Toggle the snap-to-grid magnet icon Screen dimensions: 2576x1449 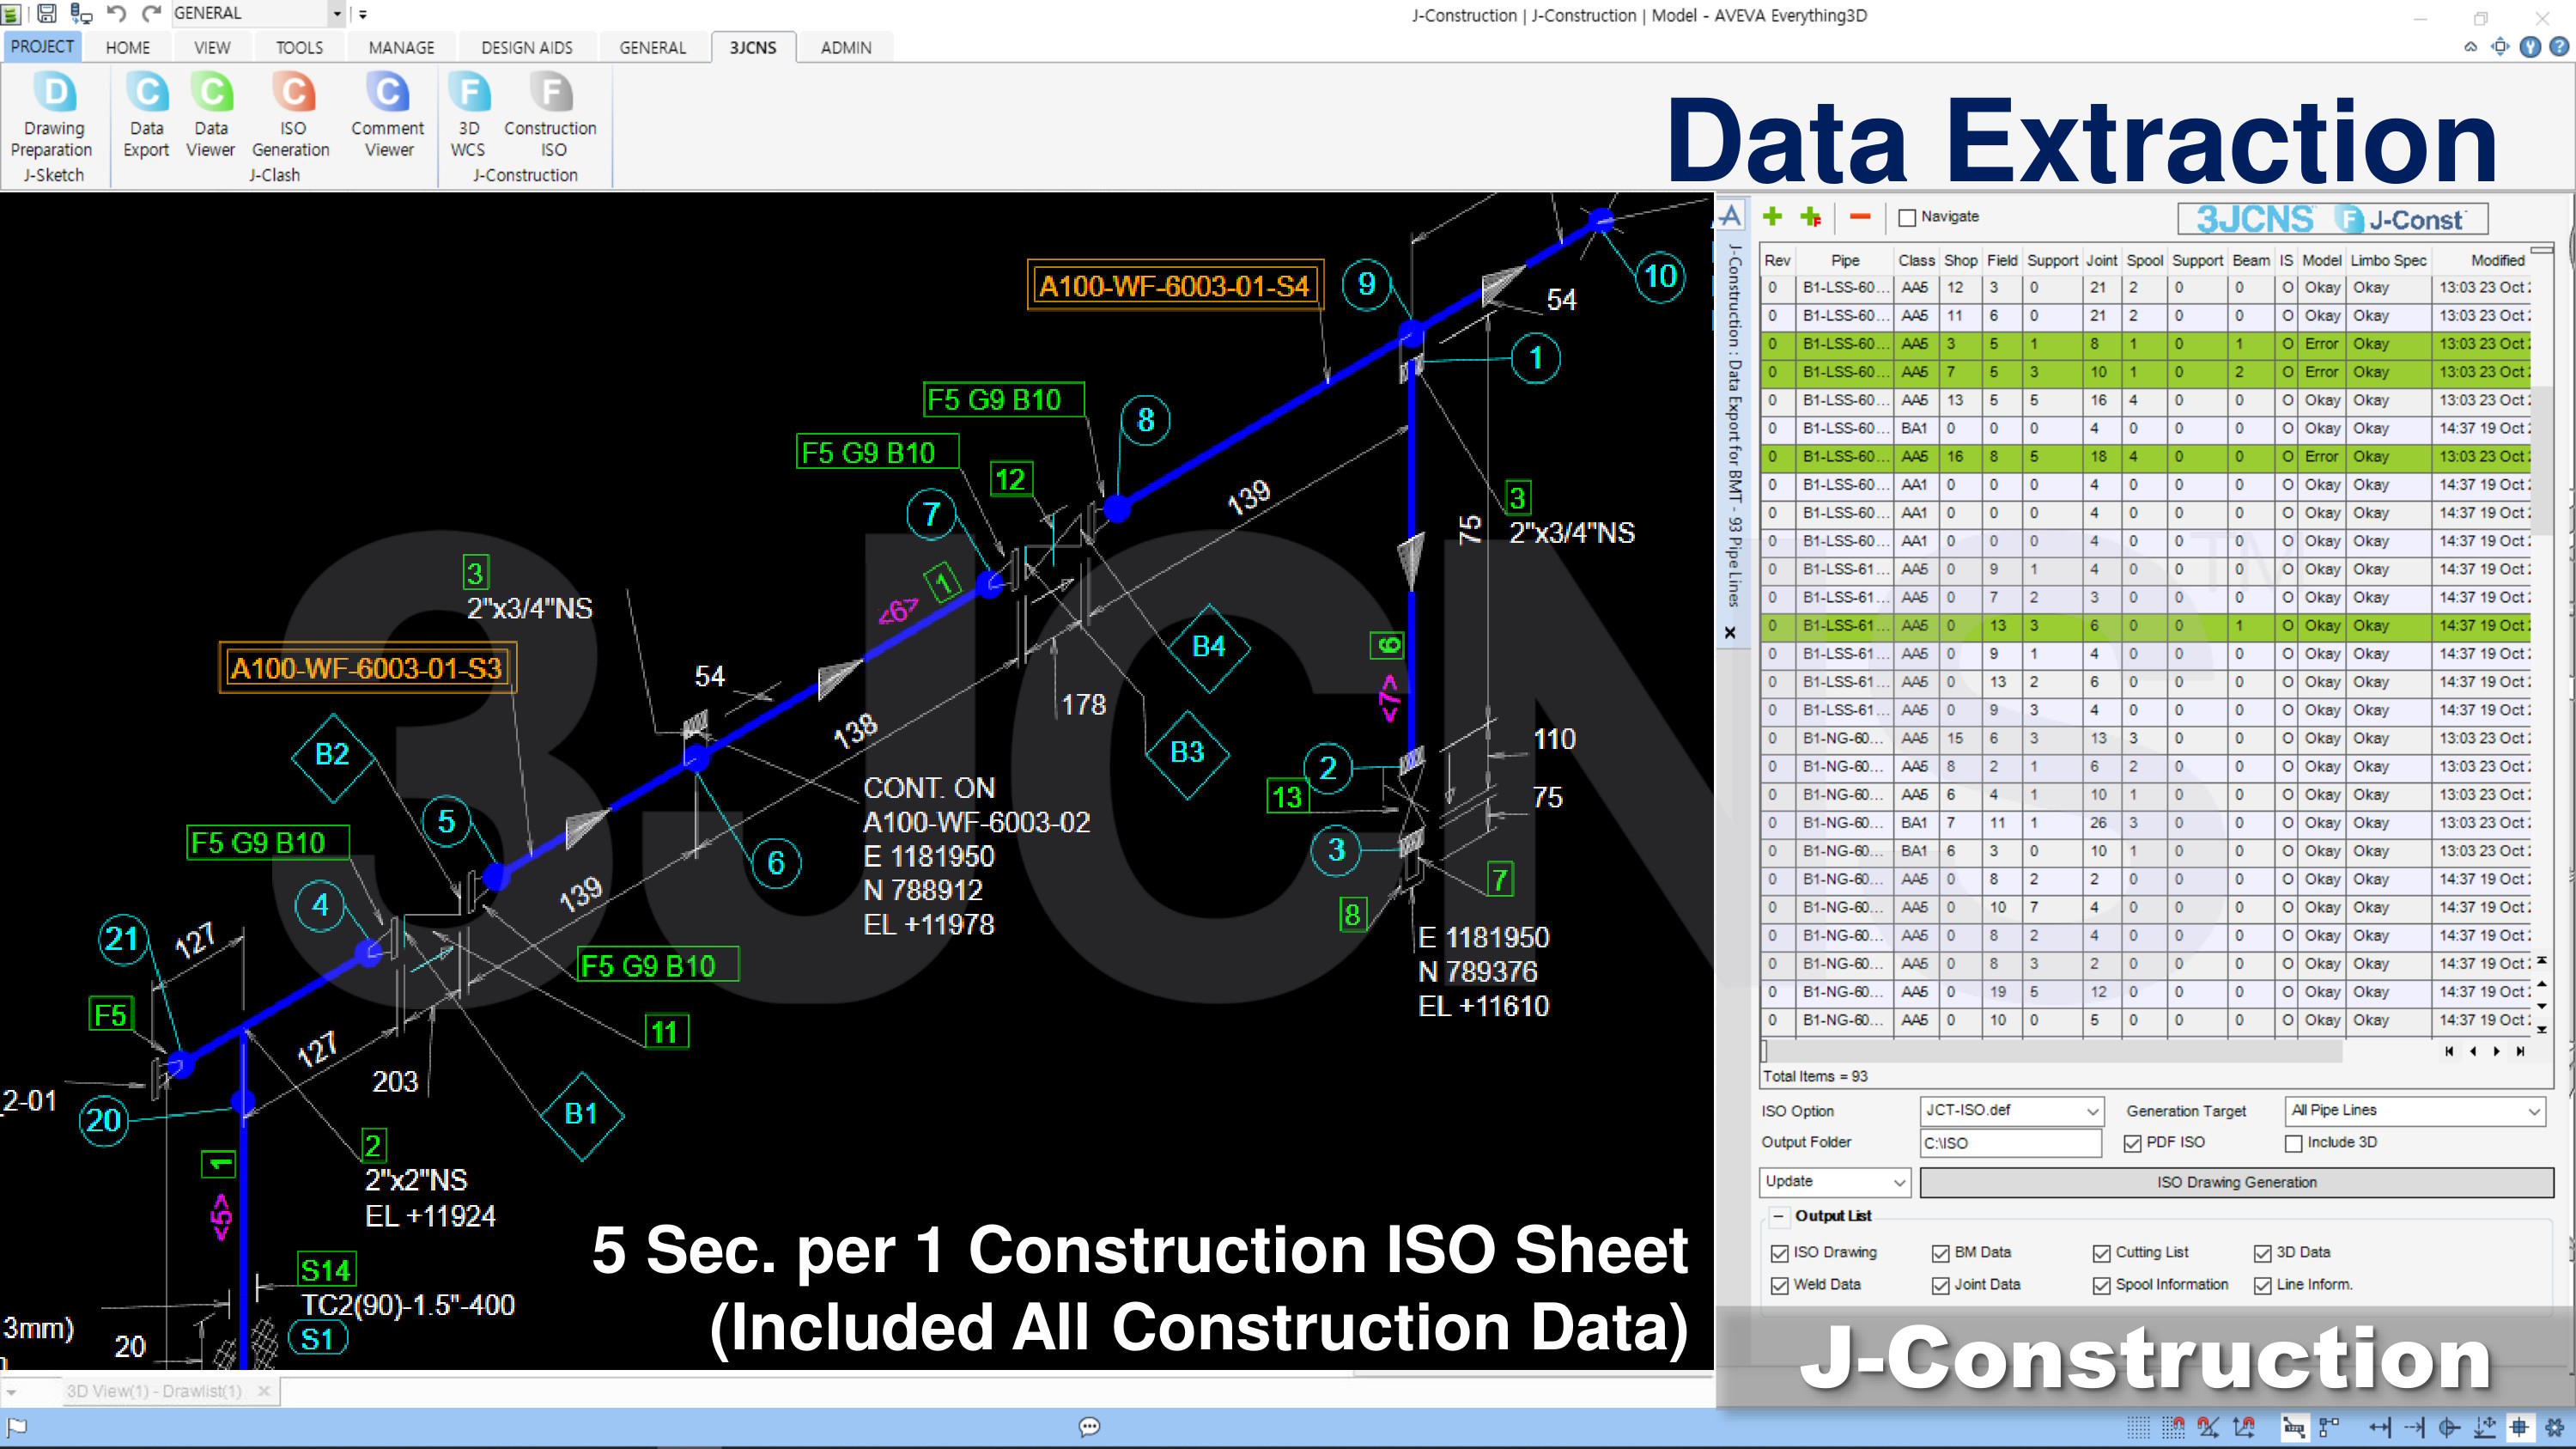(x=2173, y=1427)
